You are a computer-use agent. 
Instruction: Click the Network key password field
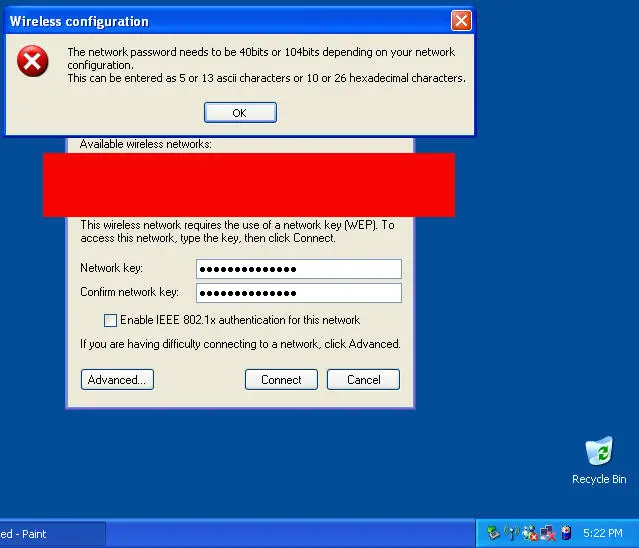point(299,269)
